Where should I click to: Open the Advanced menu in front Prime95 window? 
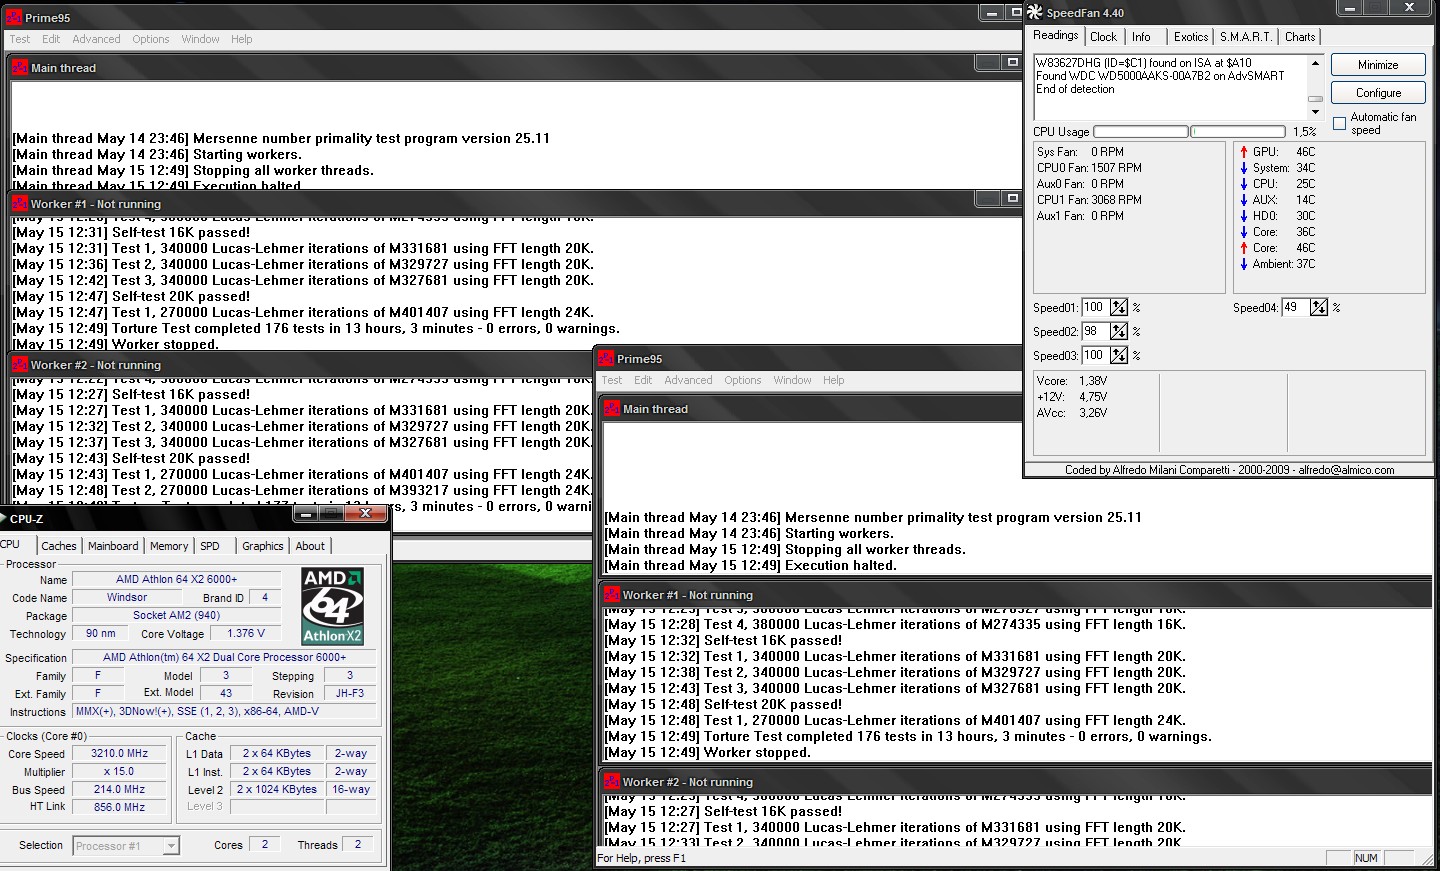coord(688,380)
